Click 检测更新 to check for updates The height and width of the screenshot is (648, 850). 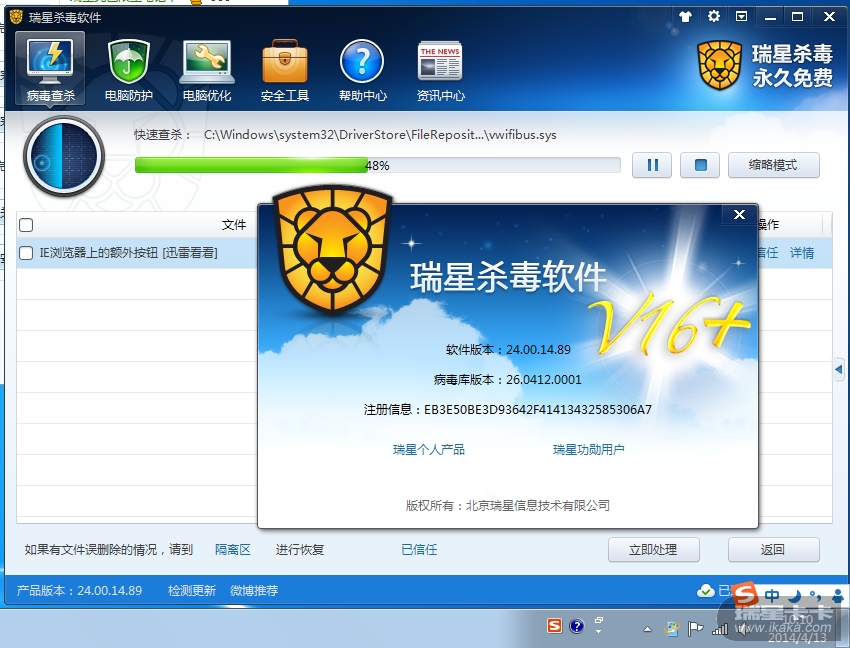coord(192,591)
